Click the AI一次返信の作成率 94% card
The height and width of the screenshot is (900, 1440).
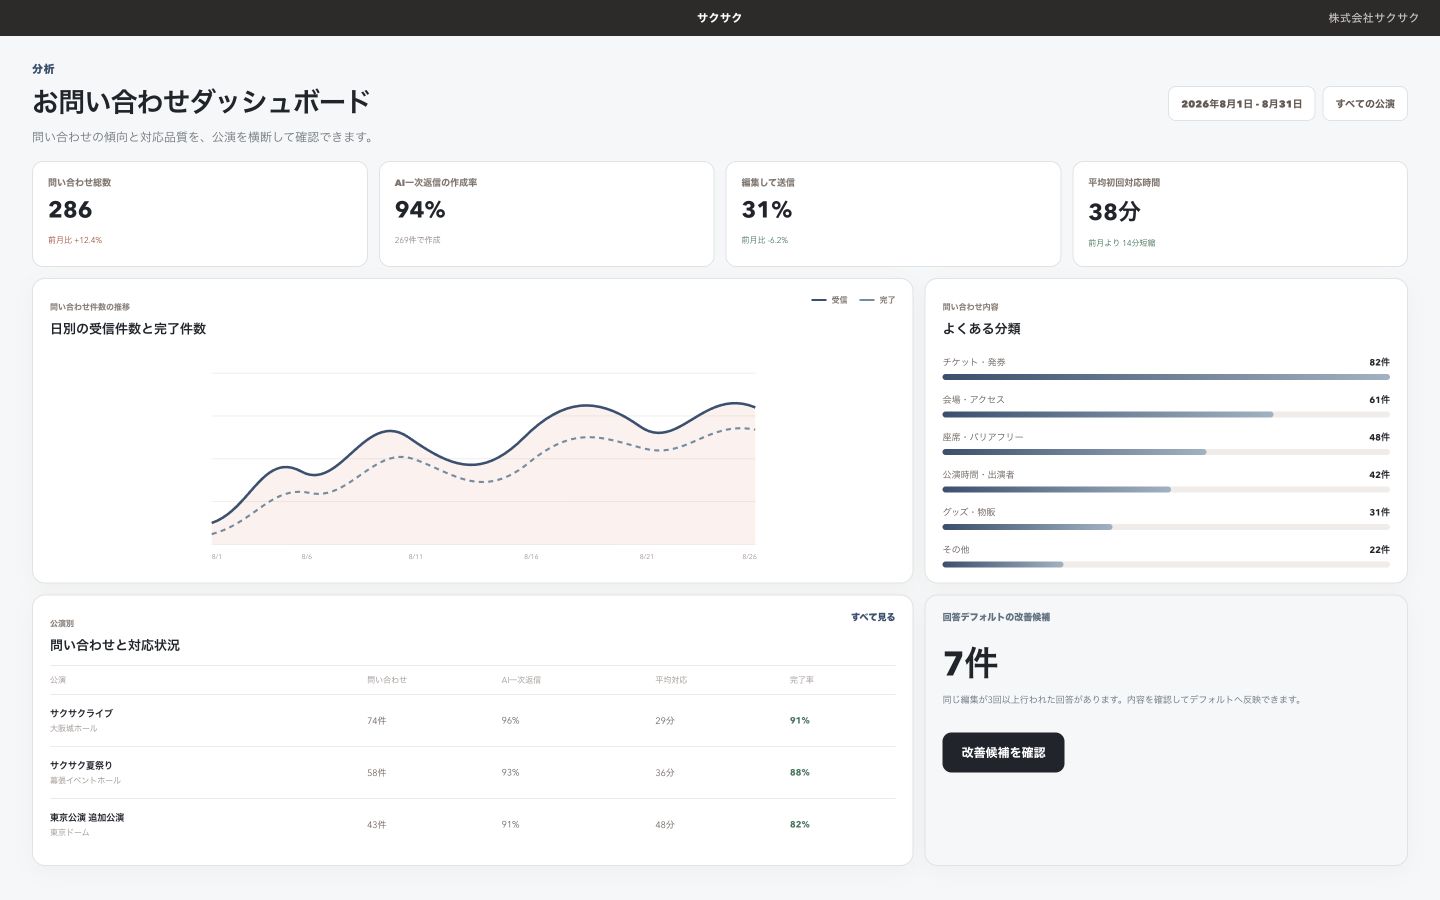[547, 214]
